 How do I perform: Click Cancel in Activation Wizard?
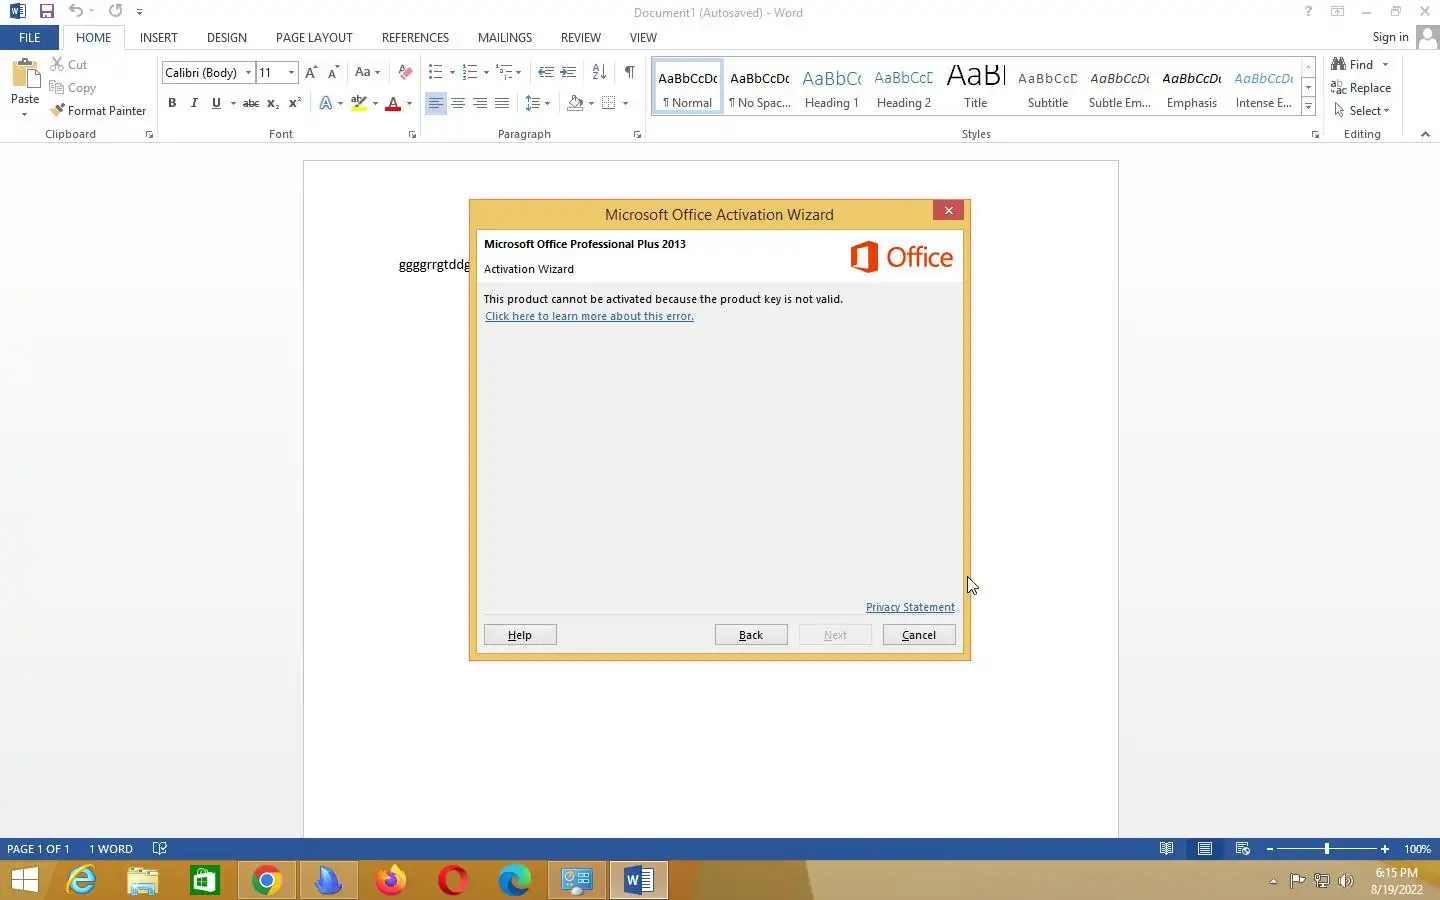click(919, 635)
